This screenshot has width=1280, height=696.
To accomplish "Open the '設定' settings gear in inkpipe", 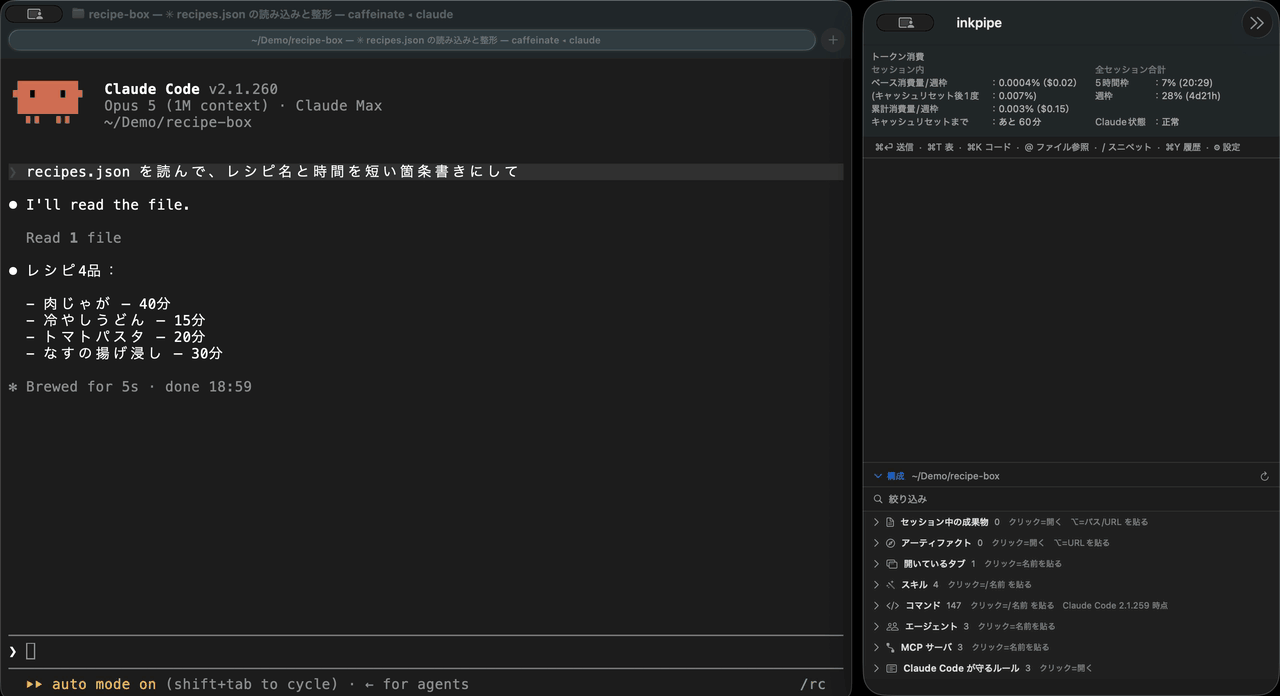I will (x=1226, y=147).
